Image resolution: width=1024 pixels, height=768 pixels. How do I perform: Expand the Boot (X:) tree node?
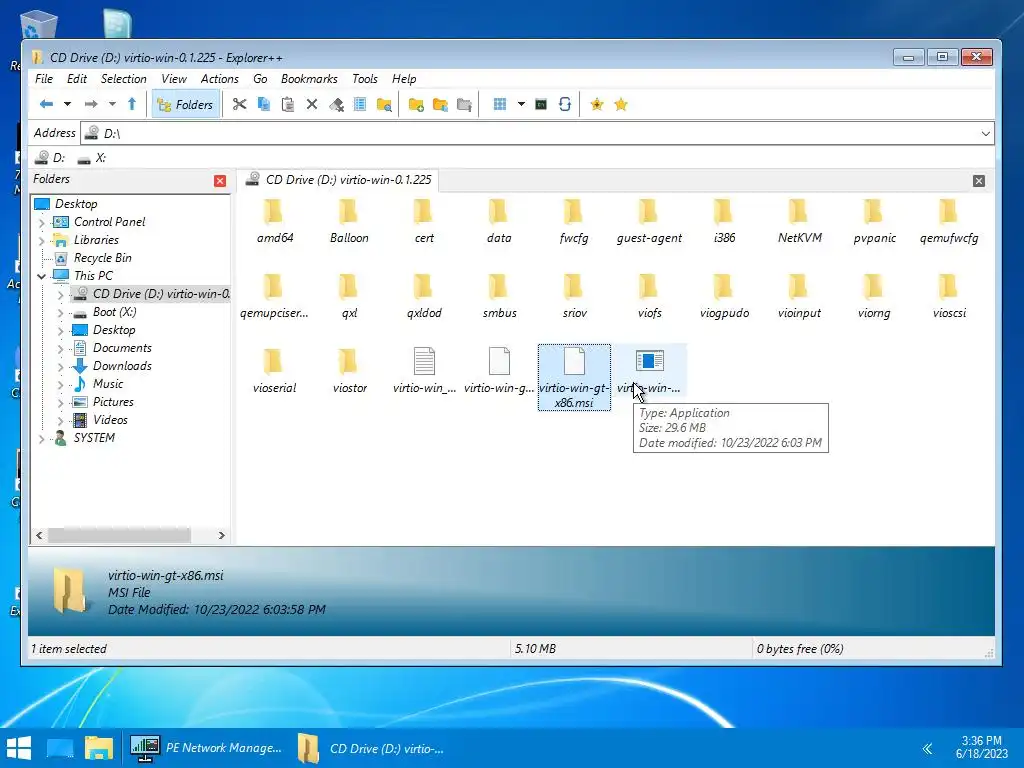click(61, 313)
